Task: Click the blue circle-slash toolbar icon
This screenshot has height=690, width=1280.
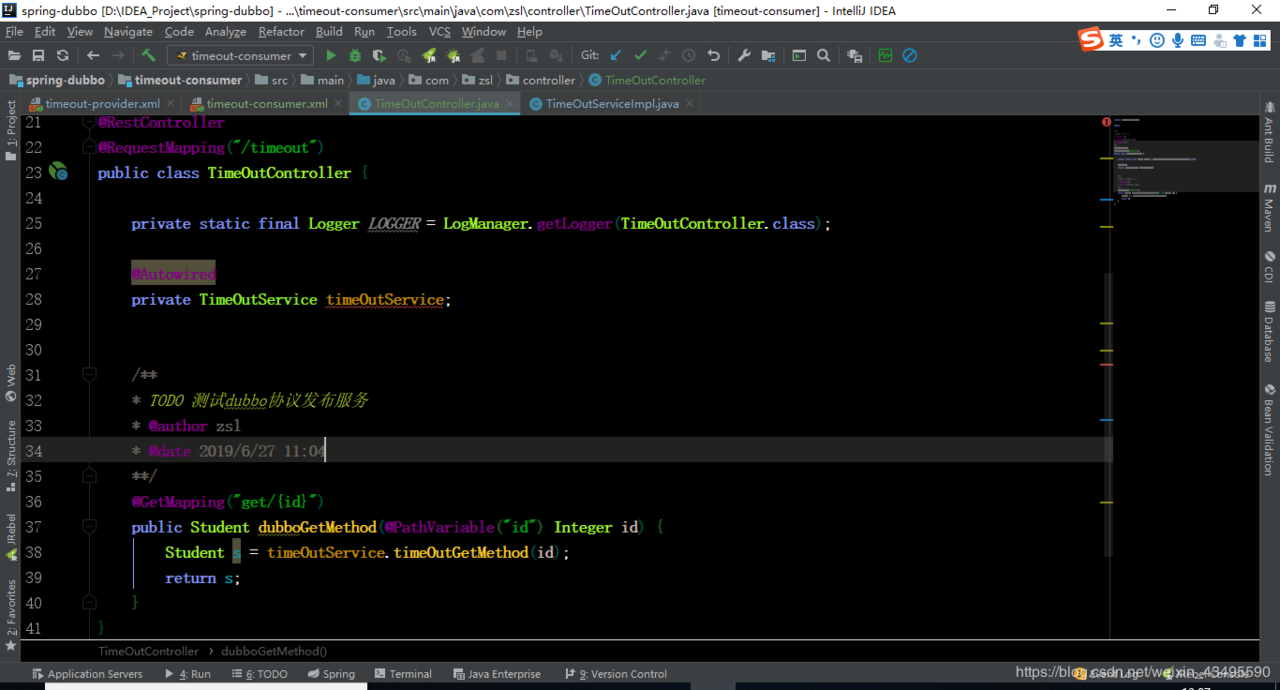Action: point(910,56)
